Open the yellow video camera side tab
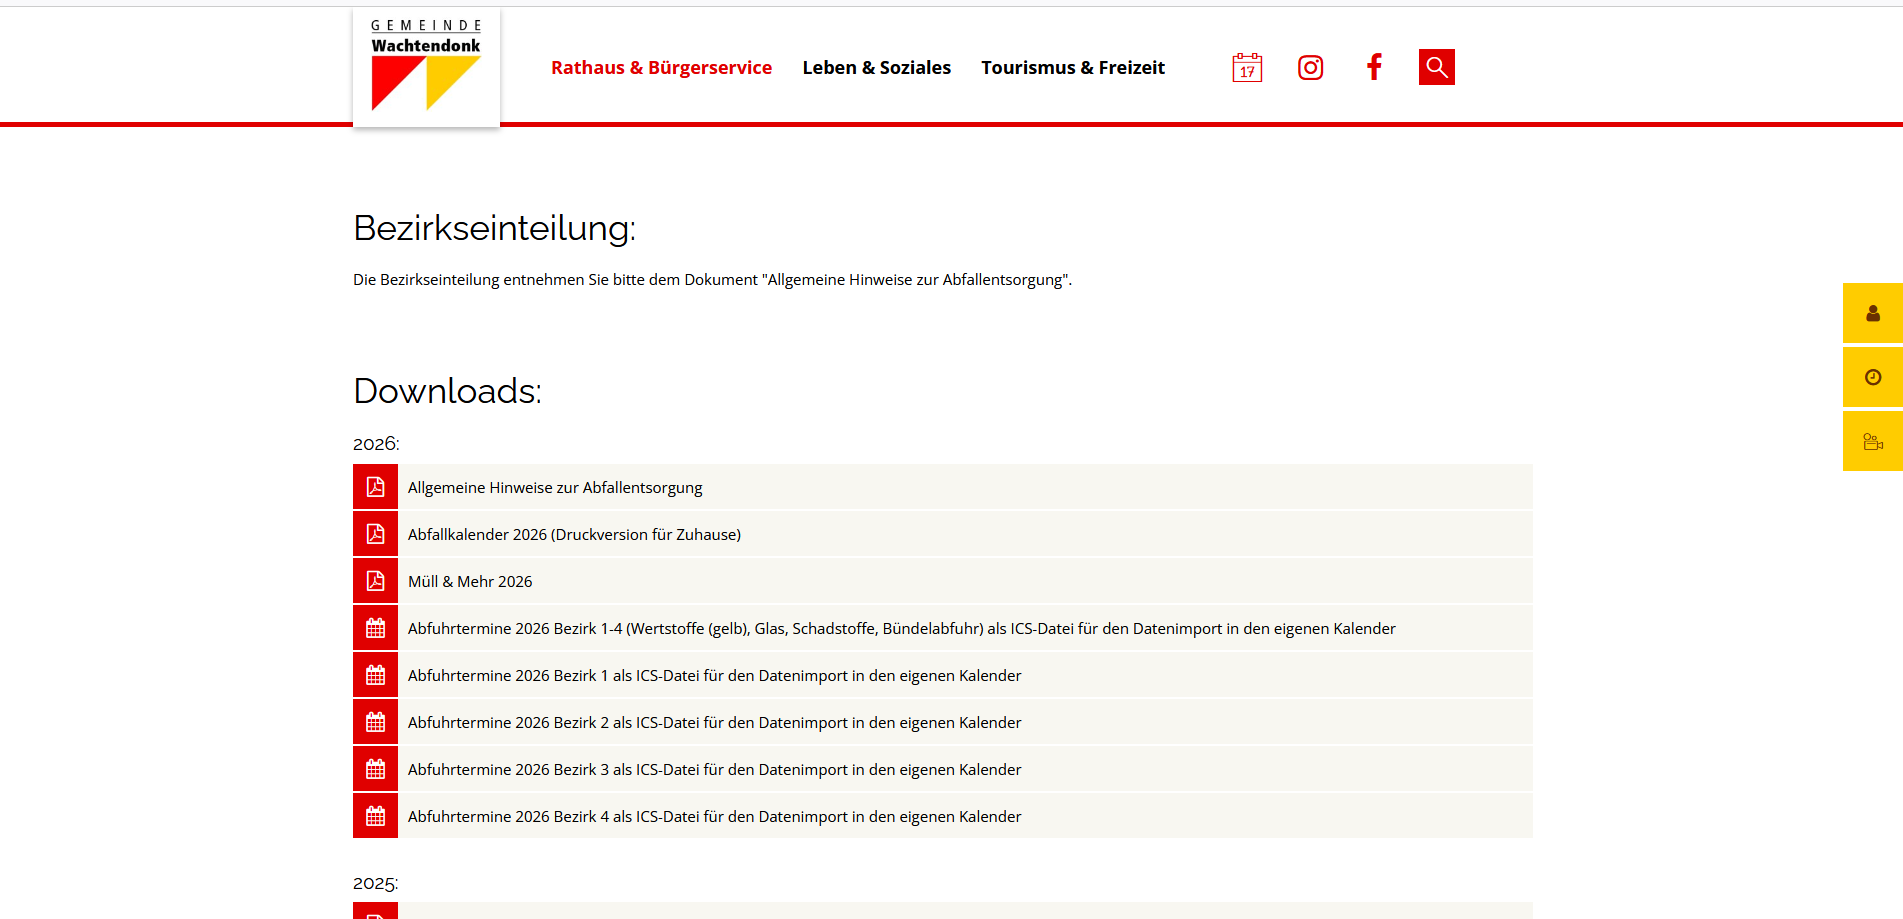This screenshot has width=1903, height=919. (x=1872, y=441)
